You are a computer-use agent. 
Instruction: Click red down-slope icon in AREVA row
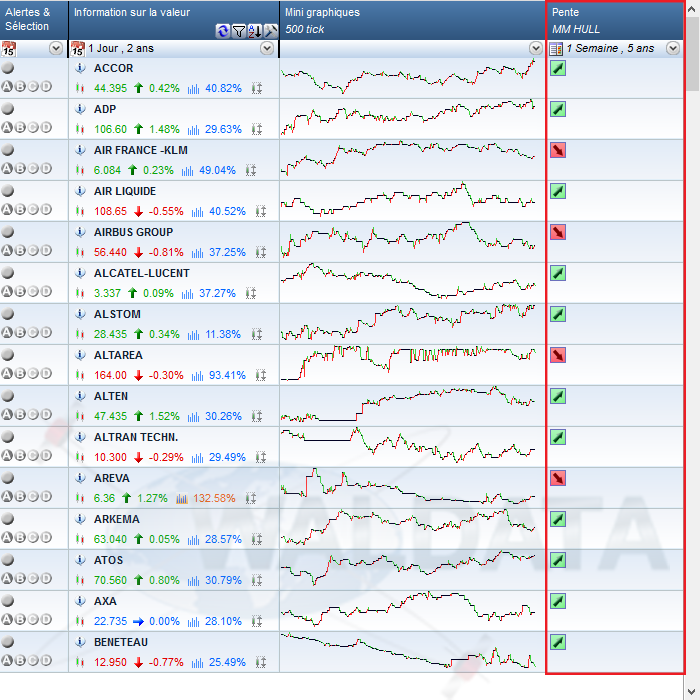(x=558, y=478)
